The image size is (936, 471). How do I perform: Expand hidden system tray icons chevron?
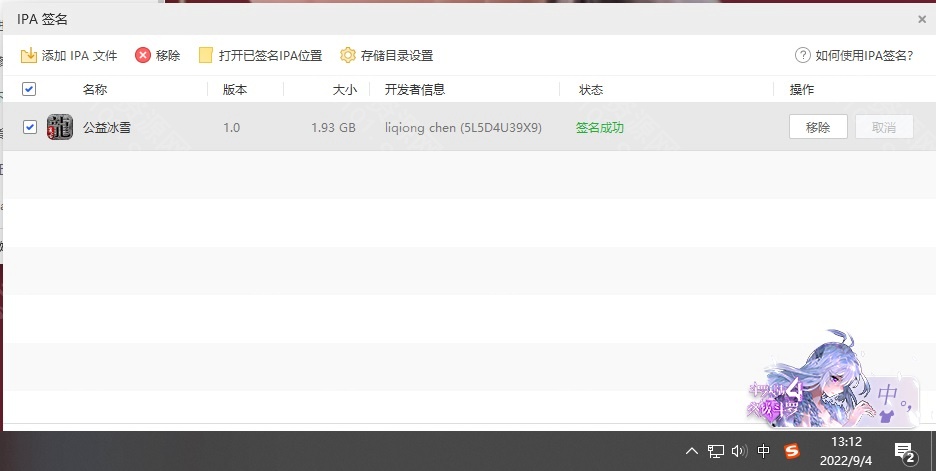pyautogui.click(x=692, y=451)
